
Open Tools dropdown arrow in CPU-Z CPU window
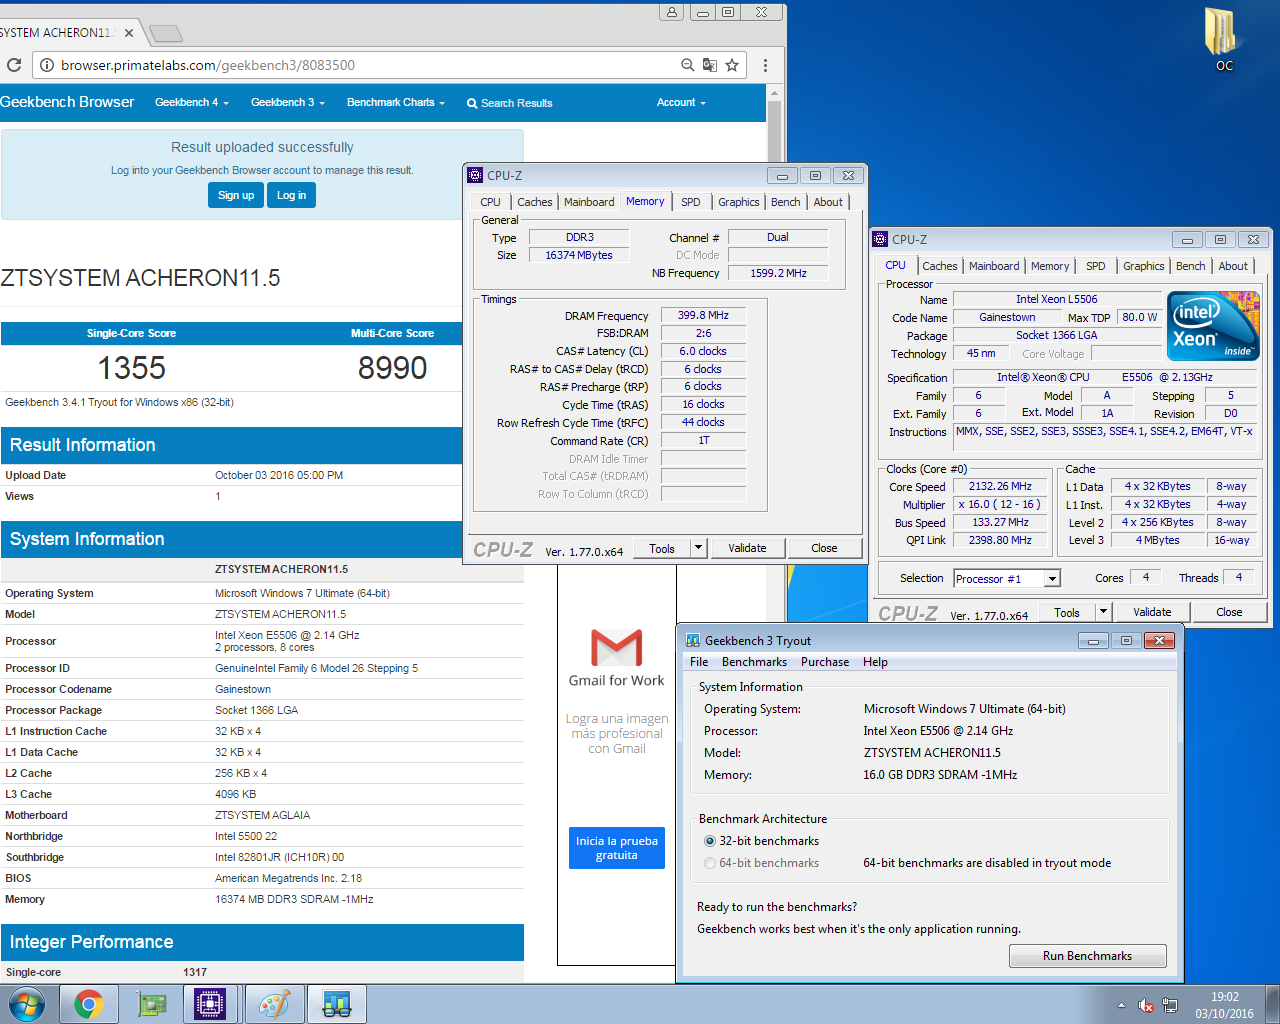pyautogui.click(x=1104, y=612)
